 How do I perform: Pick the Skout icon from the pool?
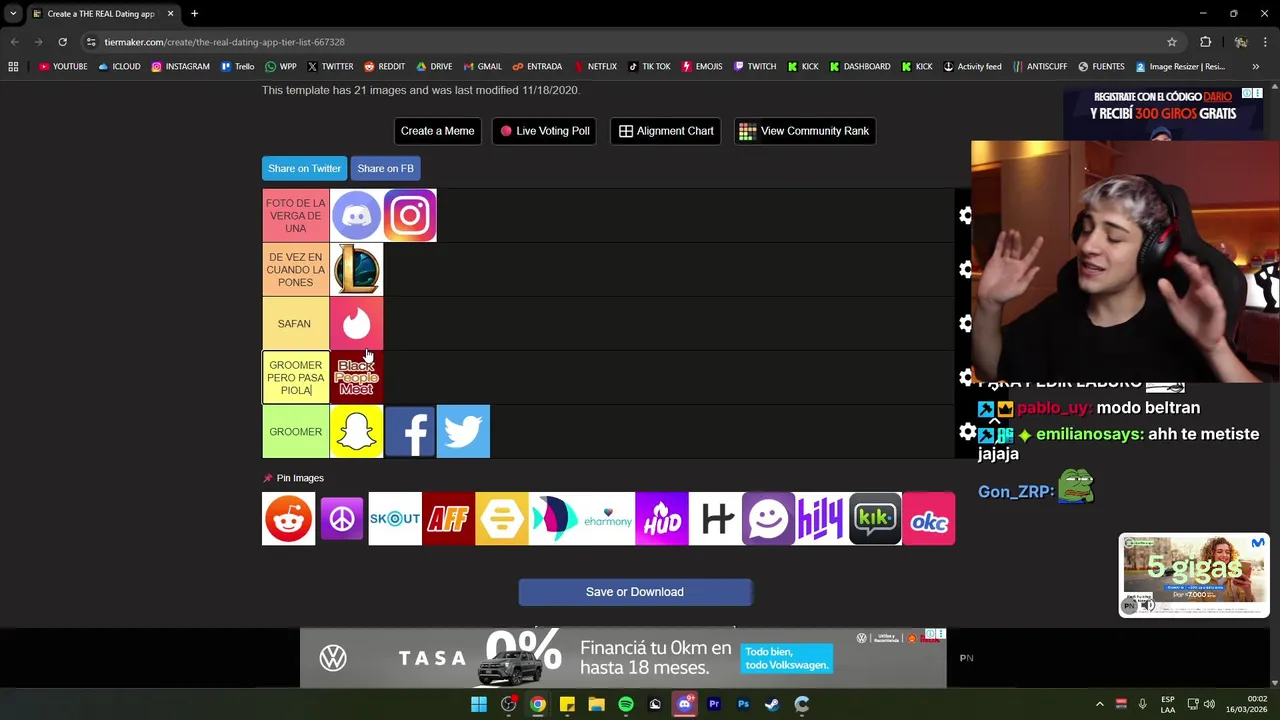[x=395, y=519]
